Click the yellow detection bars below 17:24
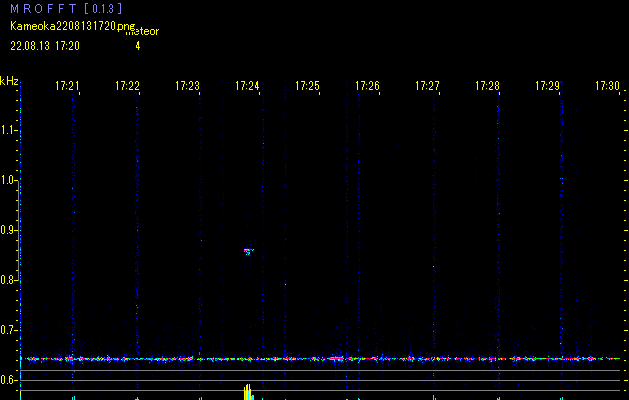The height and width of the screenshot is (400, 629). [x=248, y=392]
